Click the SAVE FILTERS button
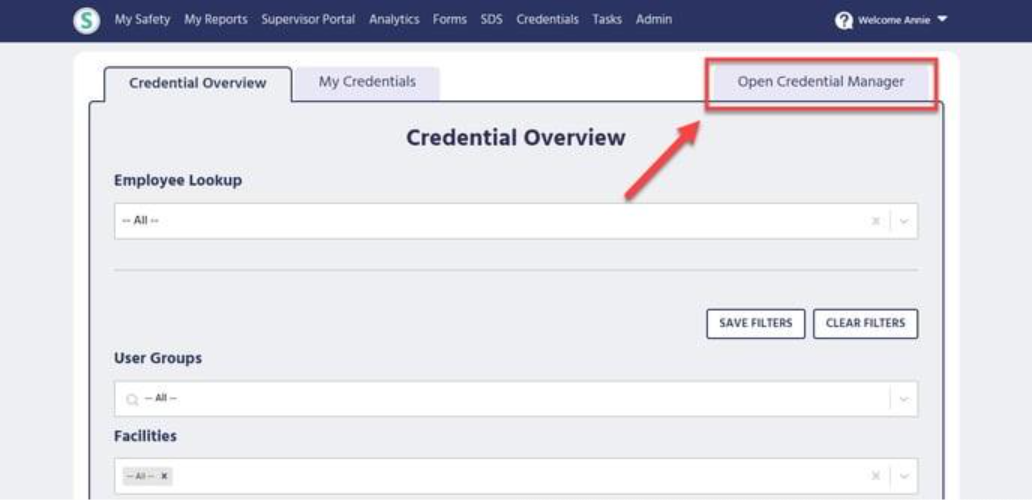1032x501 pixels. coord(756,324)
